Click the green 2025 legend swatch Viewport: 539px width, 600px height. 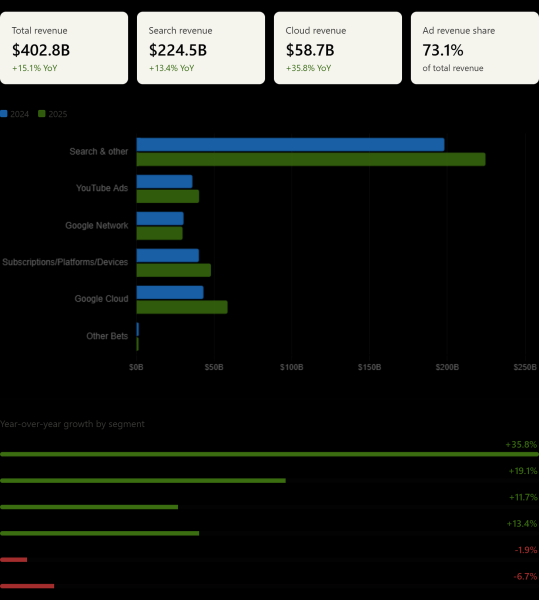[x=42, y=114]
